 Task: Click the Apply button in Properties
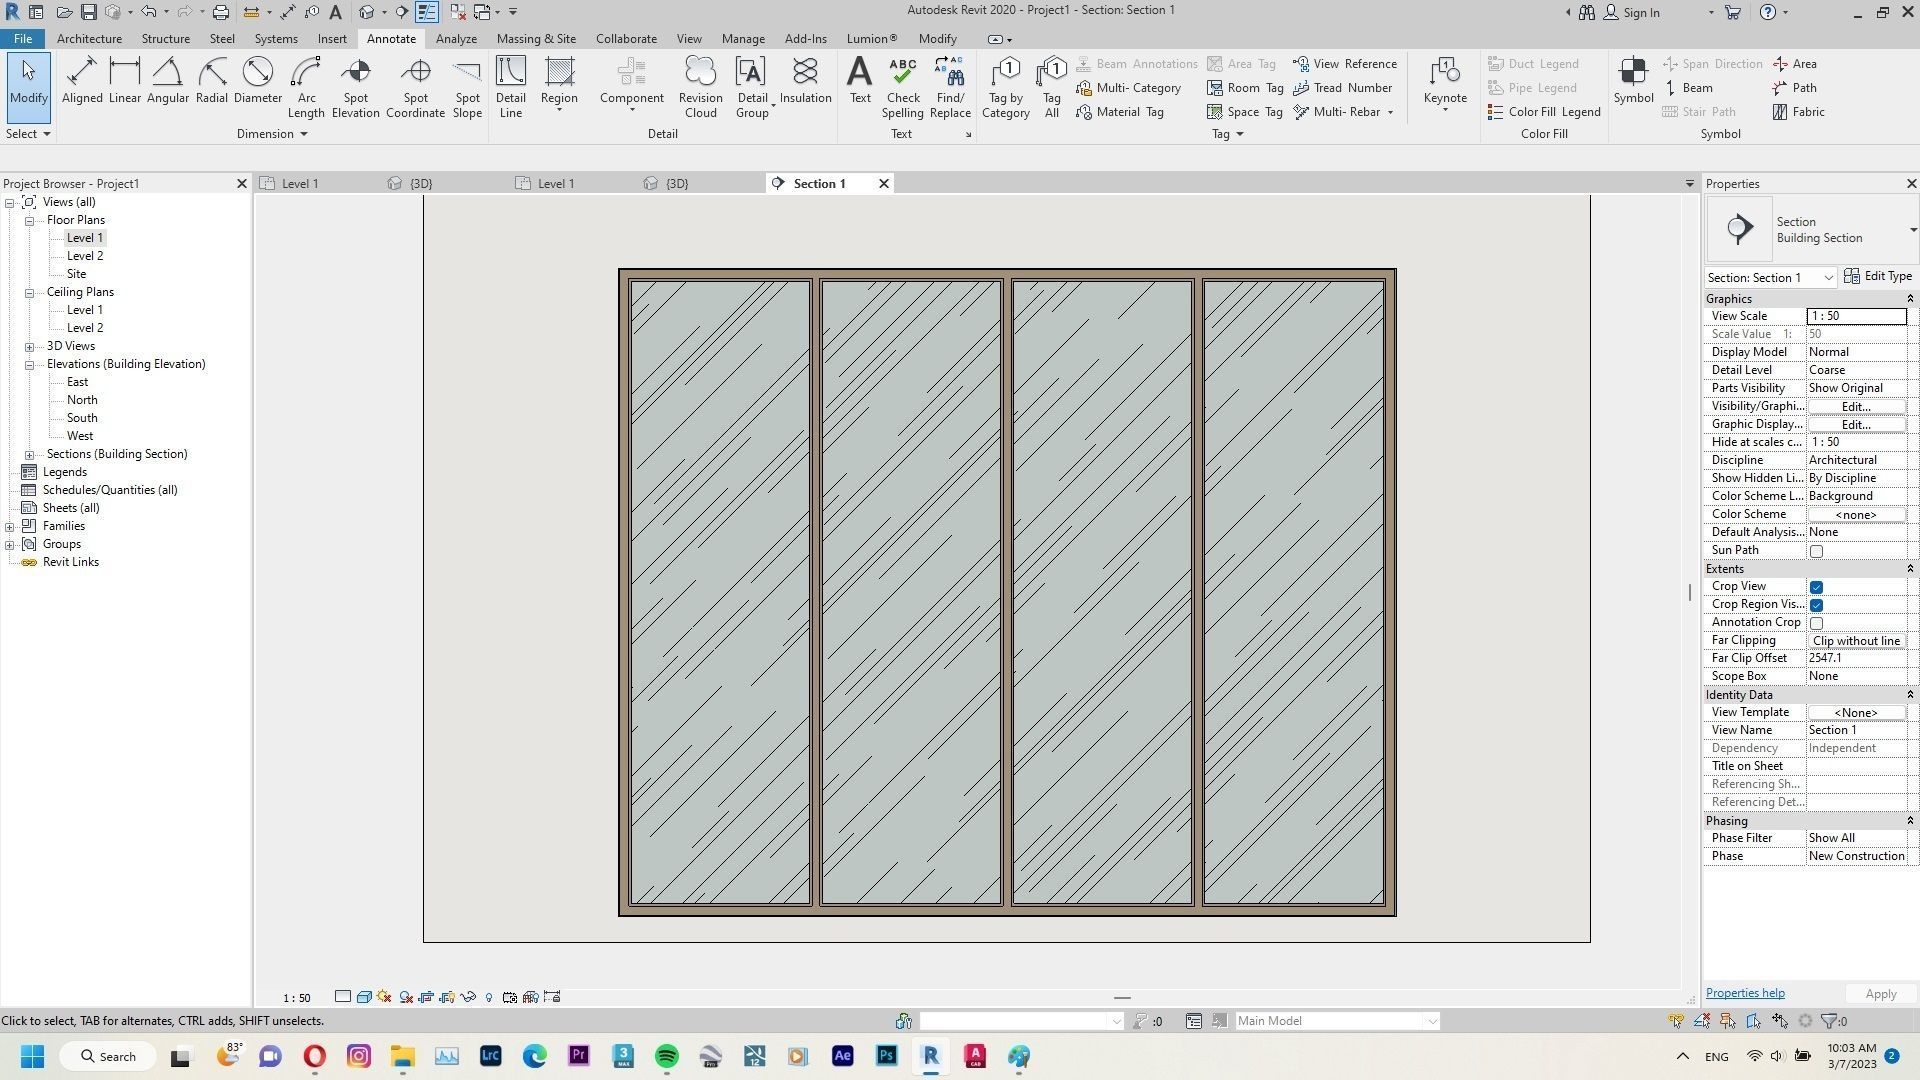(x=1879, y=993)
